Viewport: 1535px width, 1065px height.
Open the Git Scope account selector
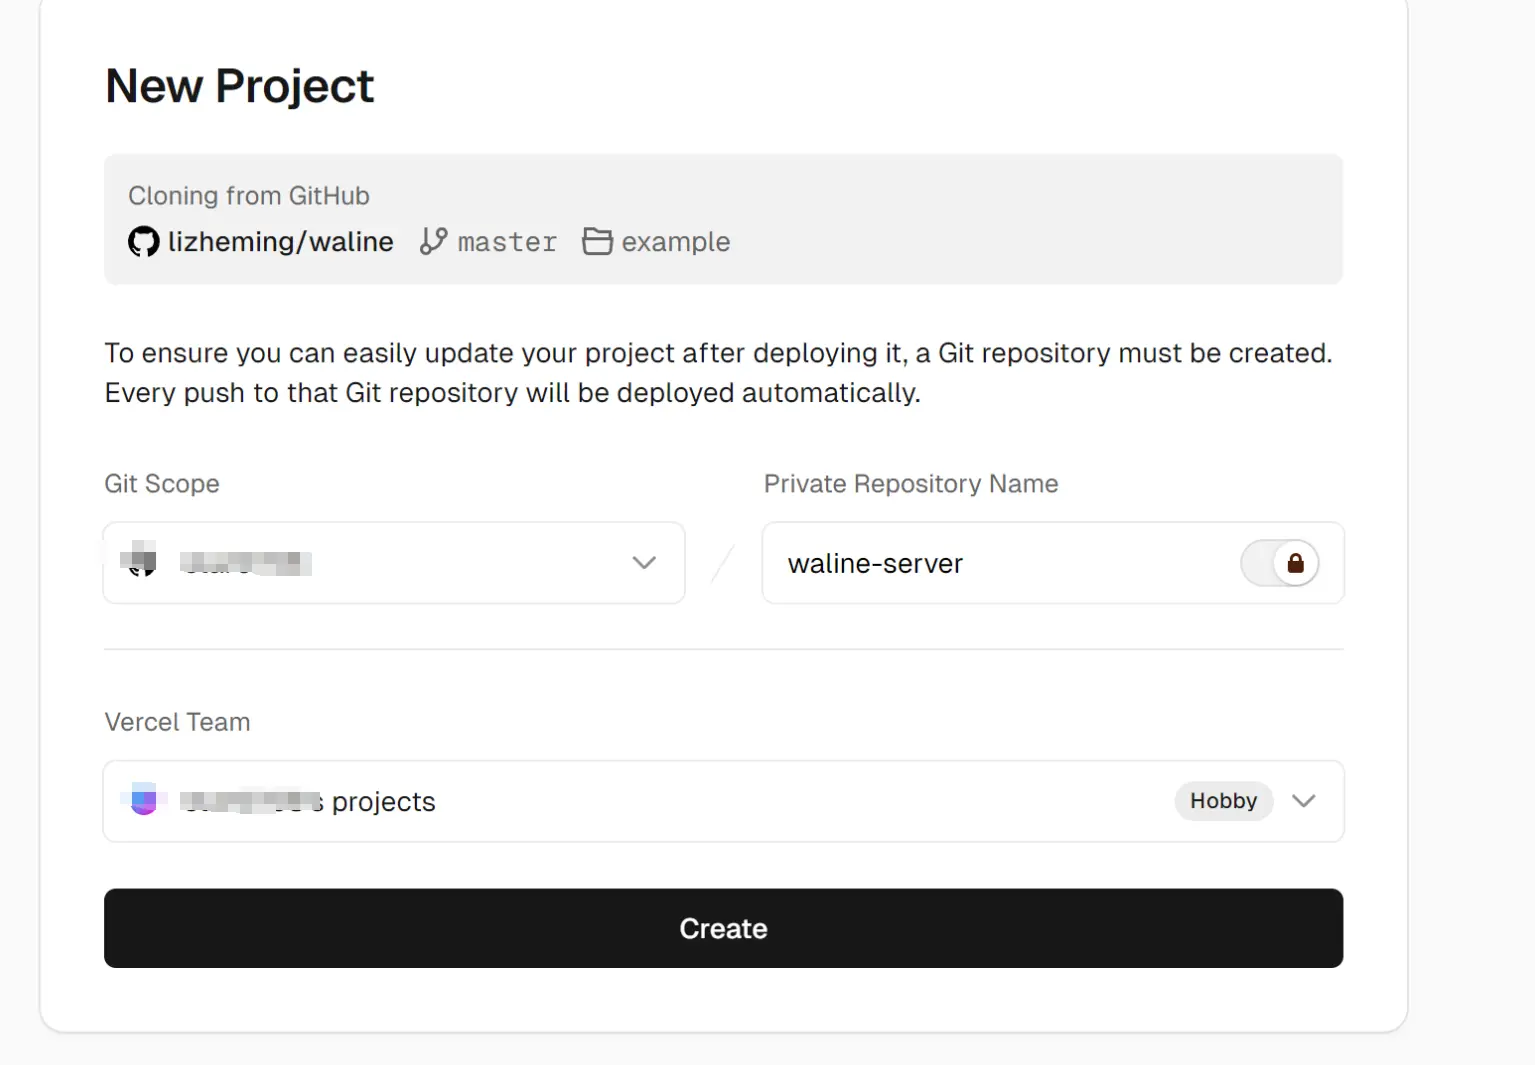point(393,563)
